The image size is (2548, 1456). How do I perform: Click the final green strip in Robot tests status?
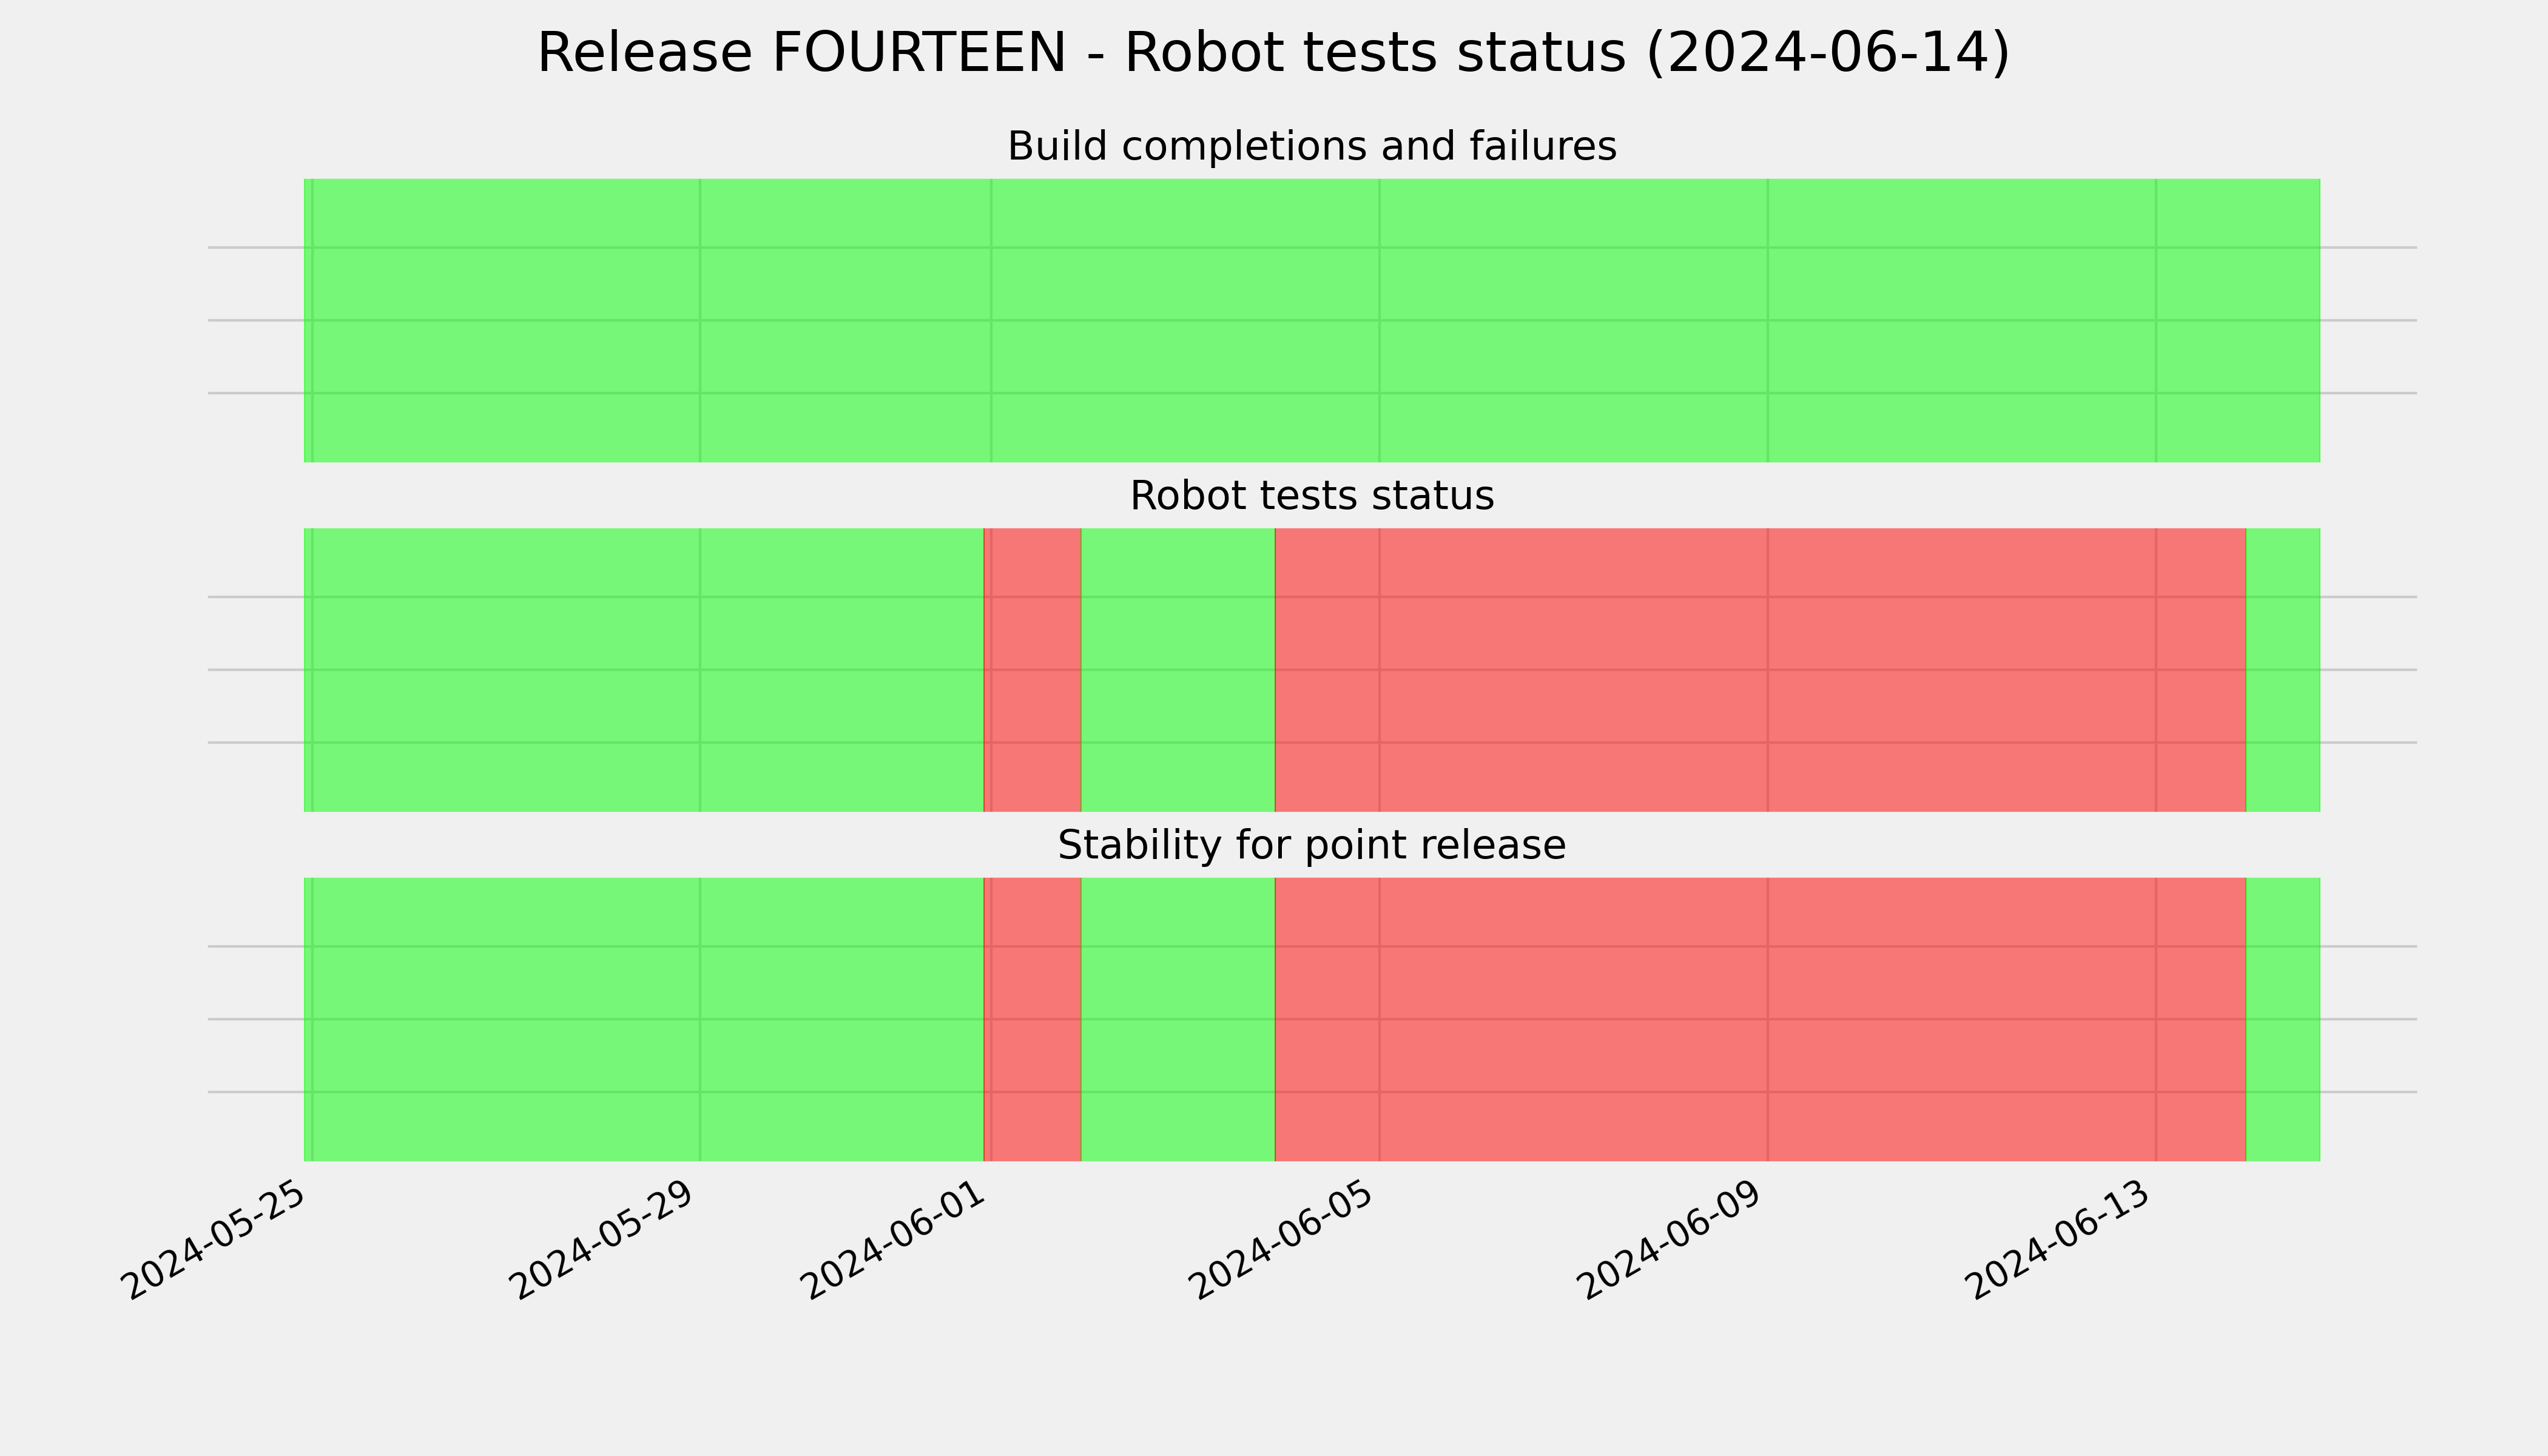pos(2283,670)
